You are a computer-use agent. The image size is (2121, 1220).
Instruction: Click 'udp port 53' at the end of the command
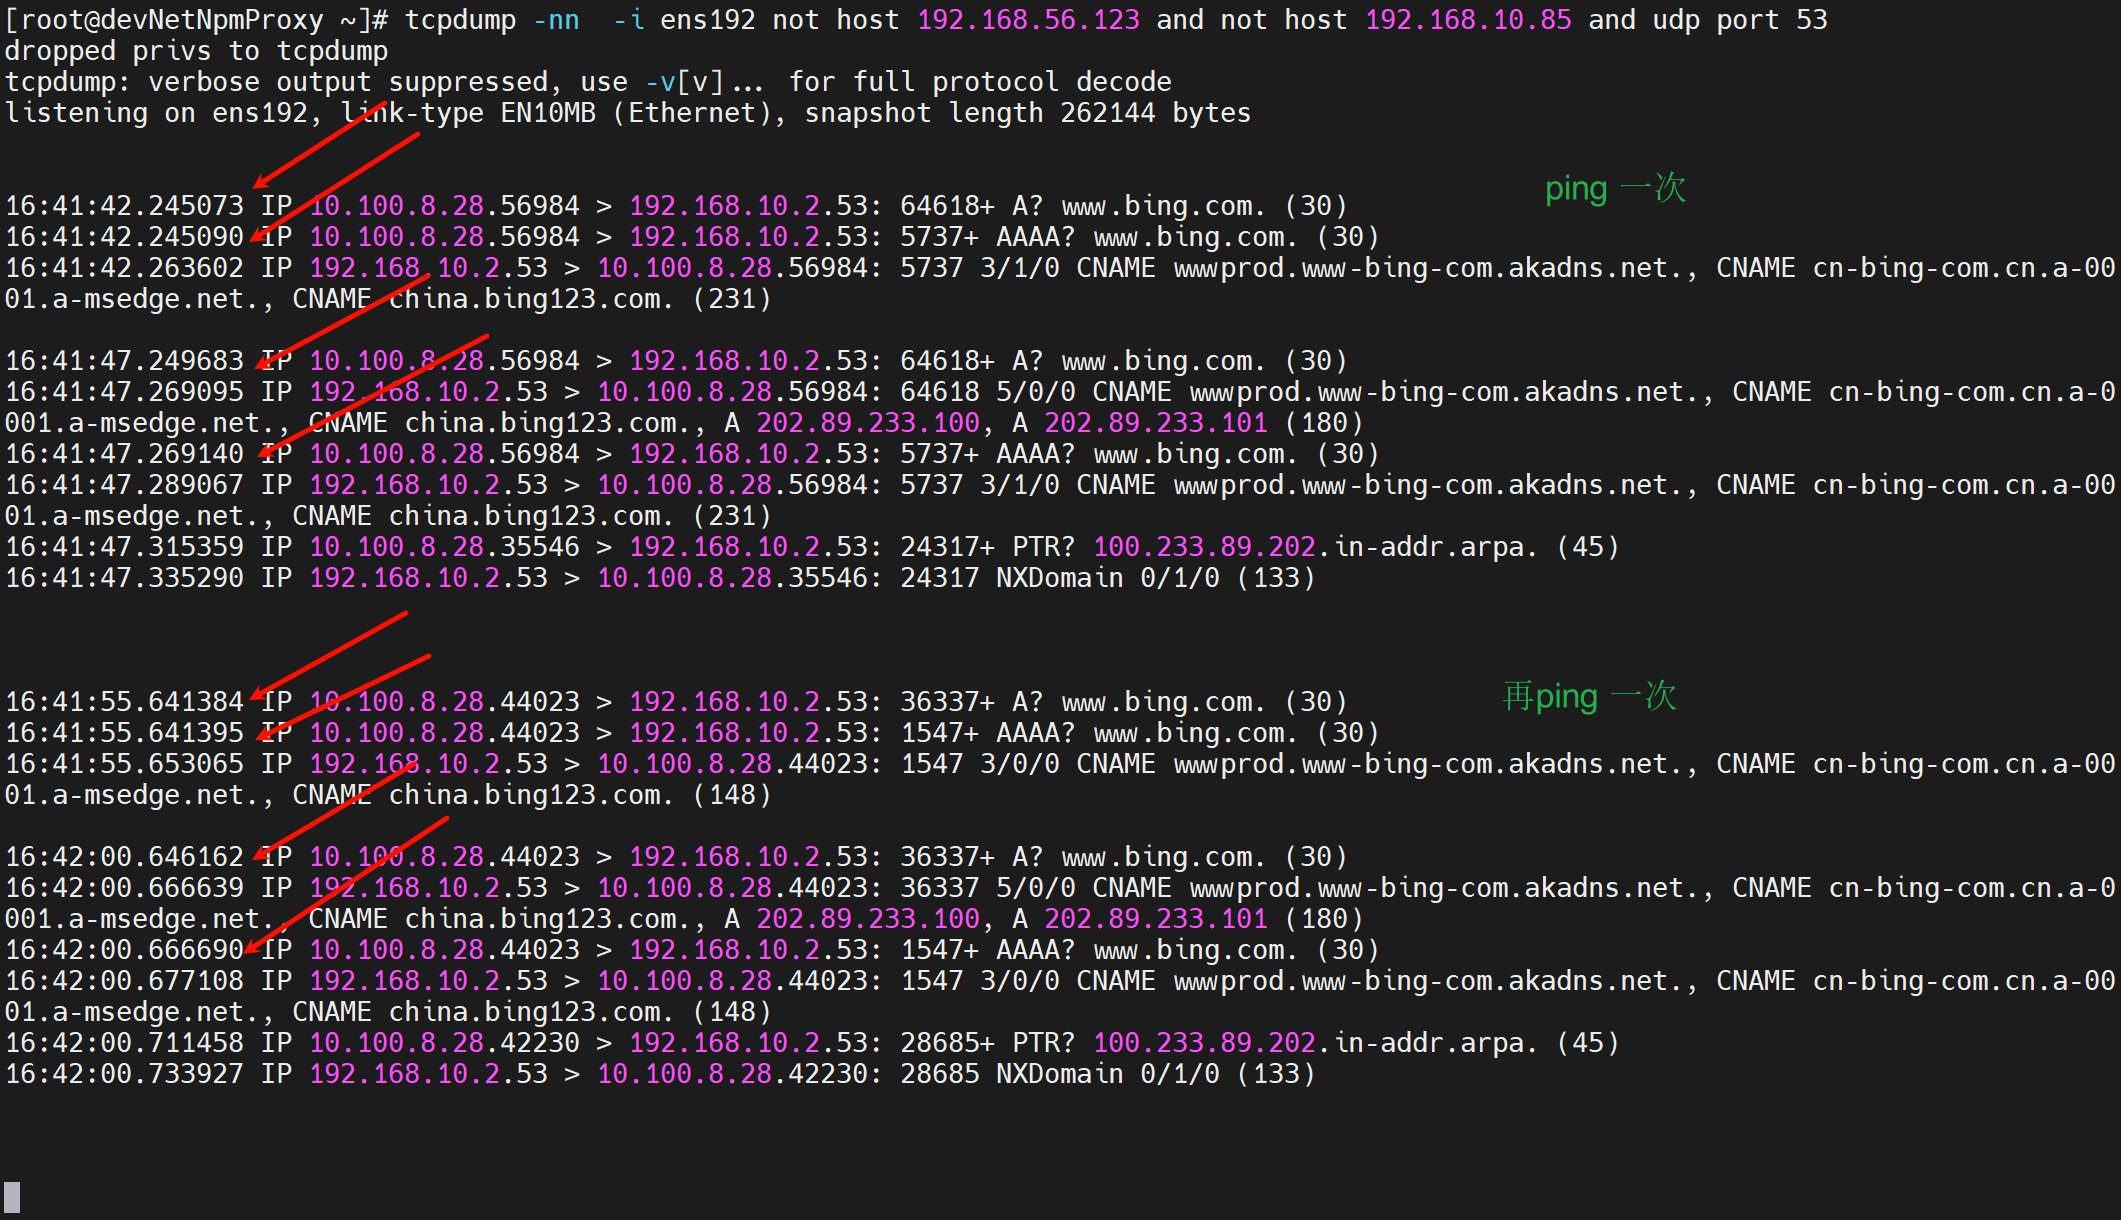(x=1739, y=20)
